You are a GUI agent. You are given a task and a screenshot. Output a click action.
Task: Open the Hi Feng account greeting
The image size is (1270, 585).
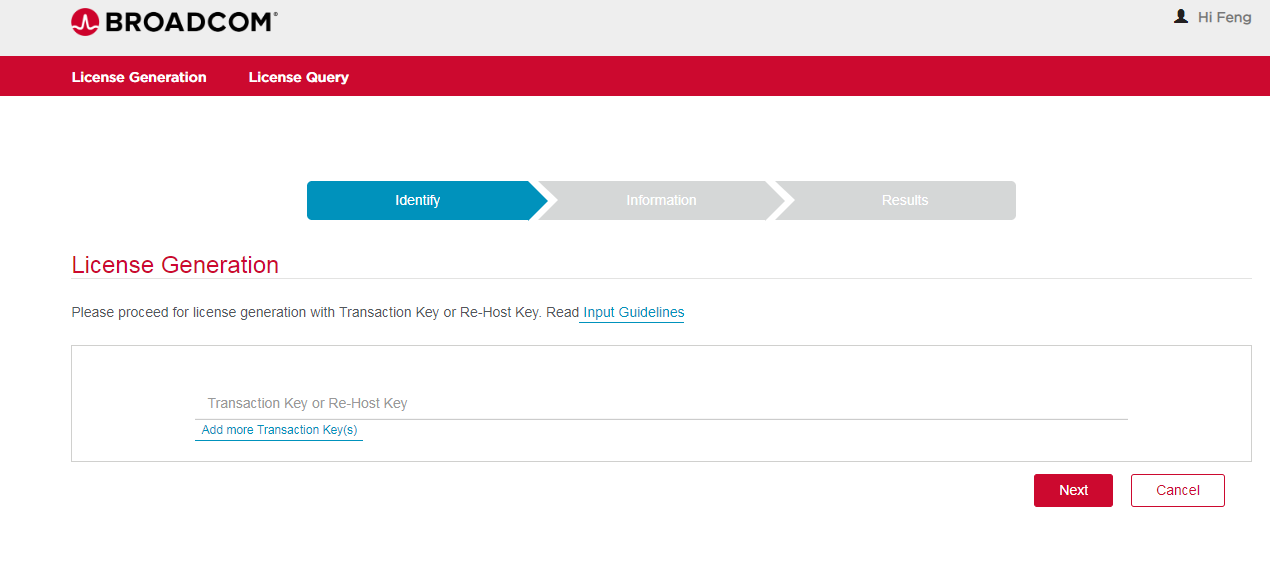[x=1224, y=17]
